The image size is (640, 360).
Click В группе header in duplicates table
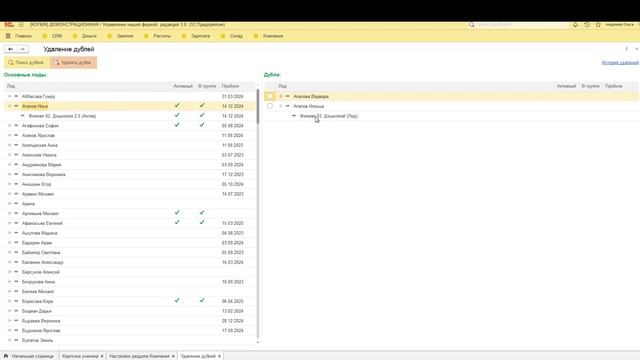point(590,86)
